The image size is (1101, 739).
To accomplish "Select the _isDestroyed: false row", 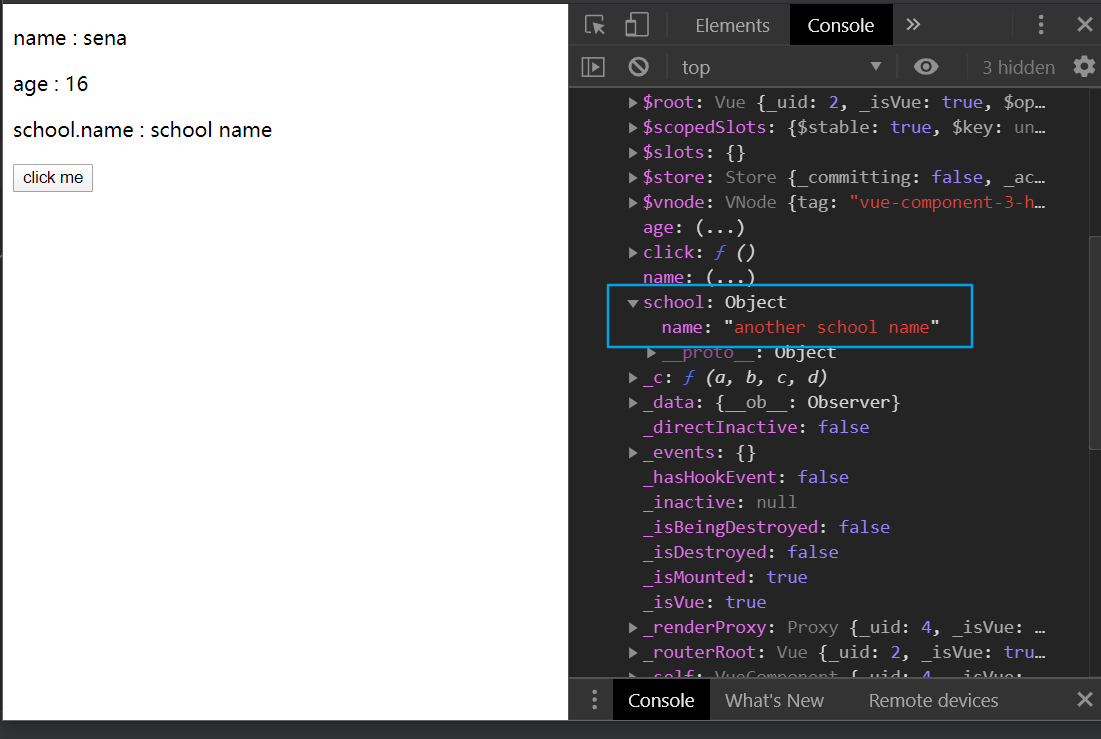I will pyautogui.click(x=741, y=552).
